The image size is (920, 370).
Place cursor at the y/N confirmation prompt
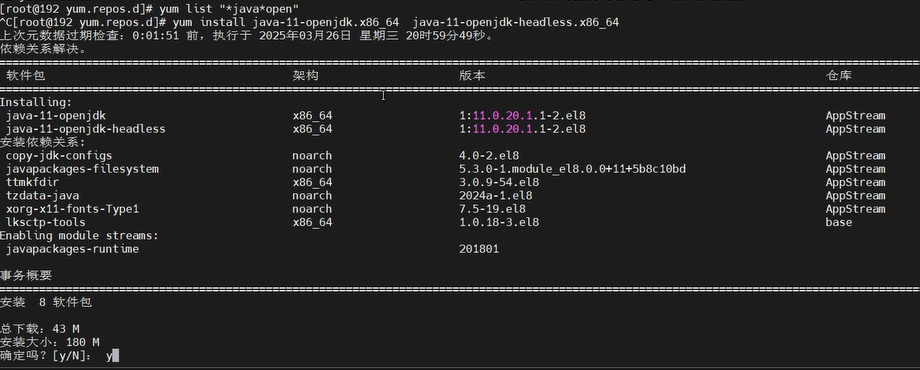(x=116, y=355)
